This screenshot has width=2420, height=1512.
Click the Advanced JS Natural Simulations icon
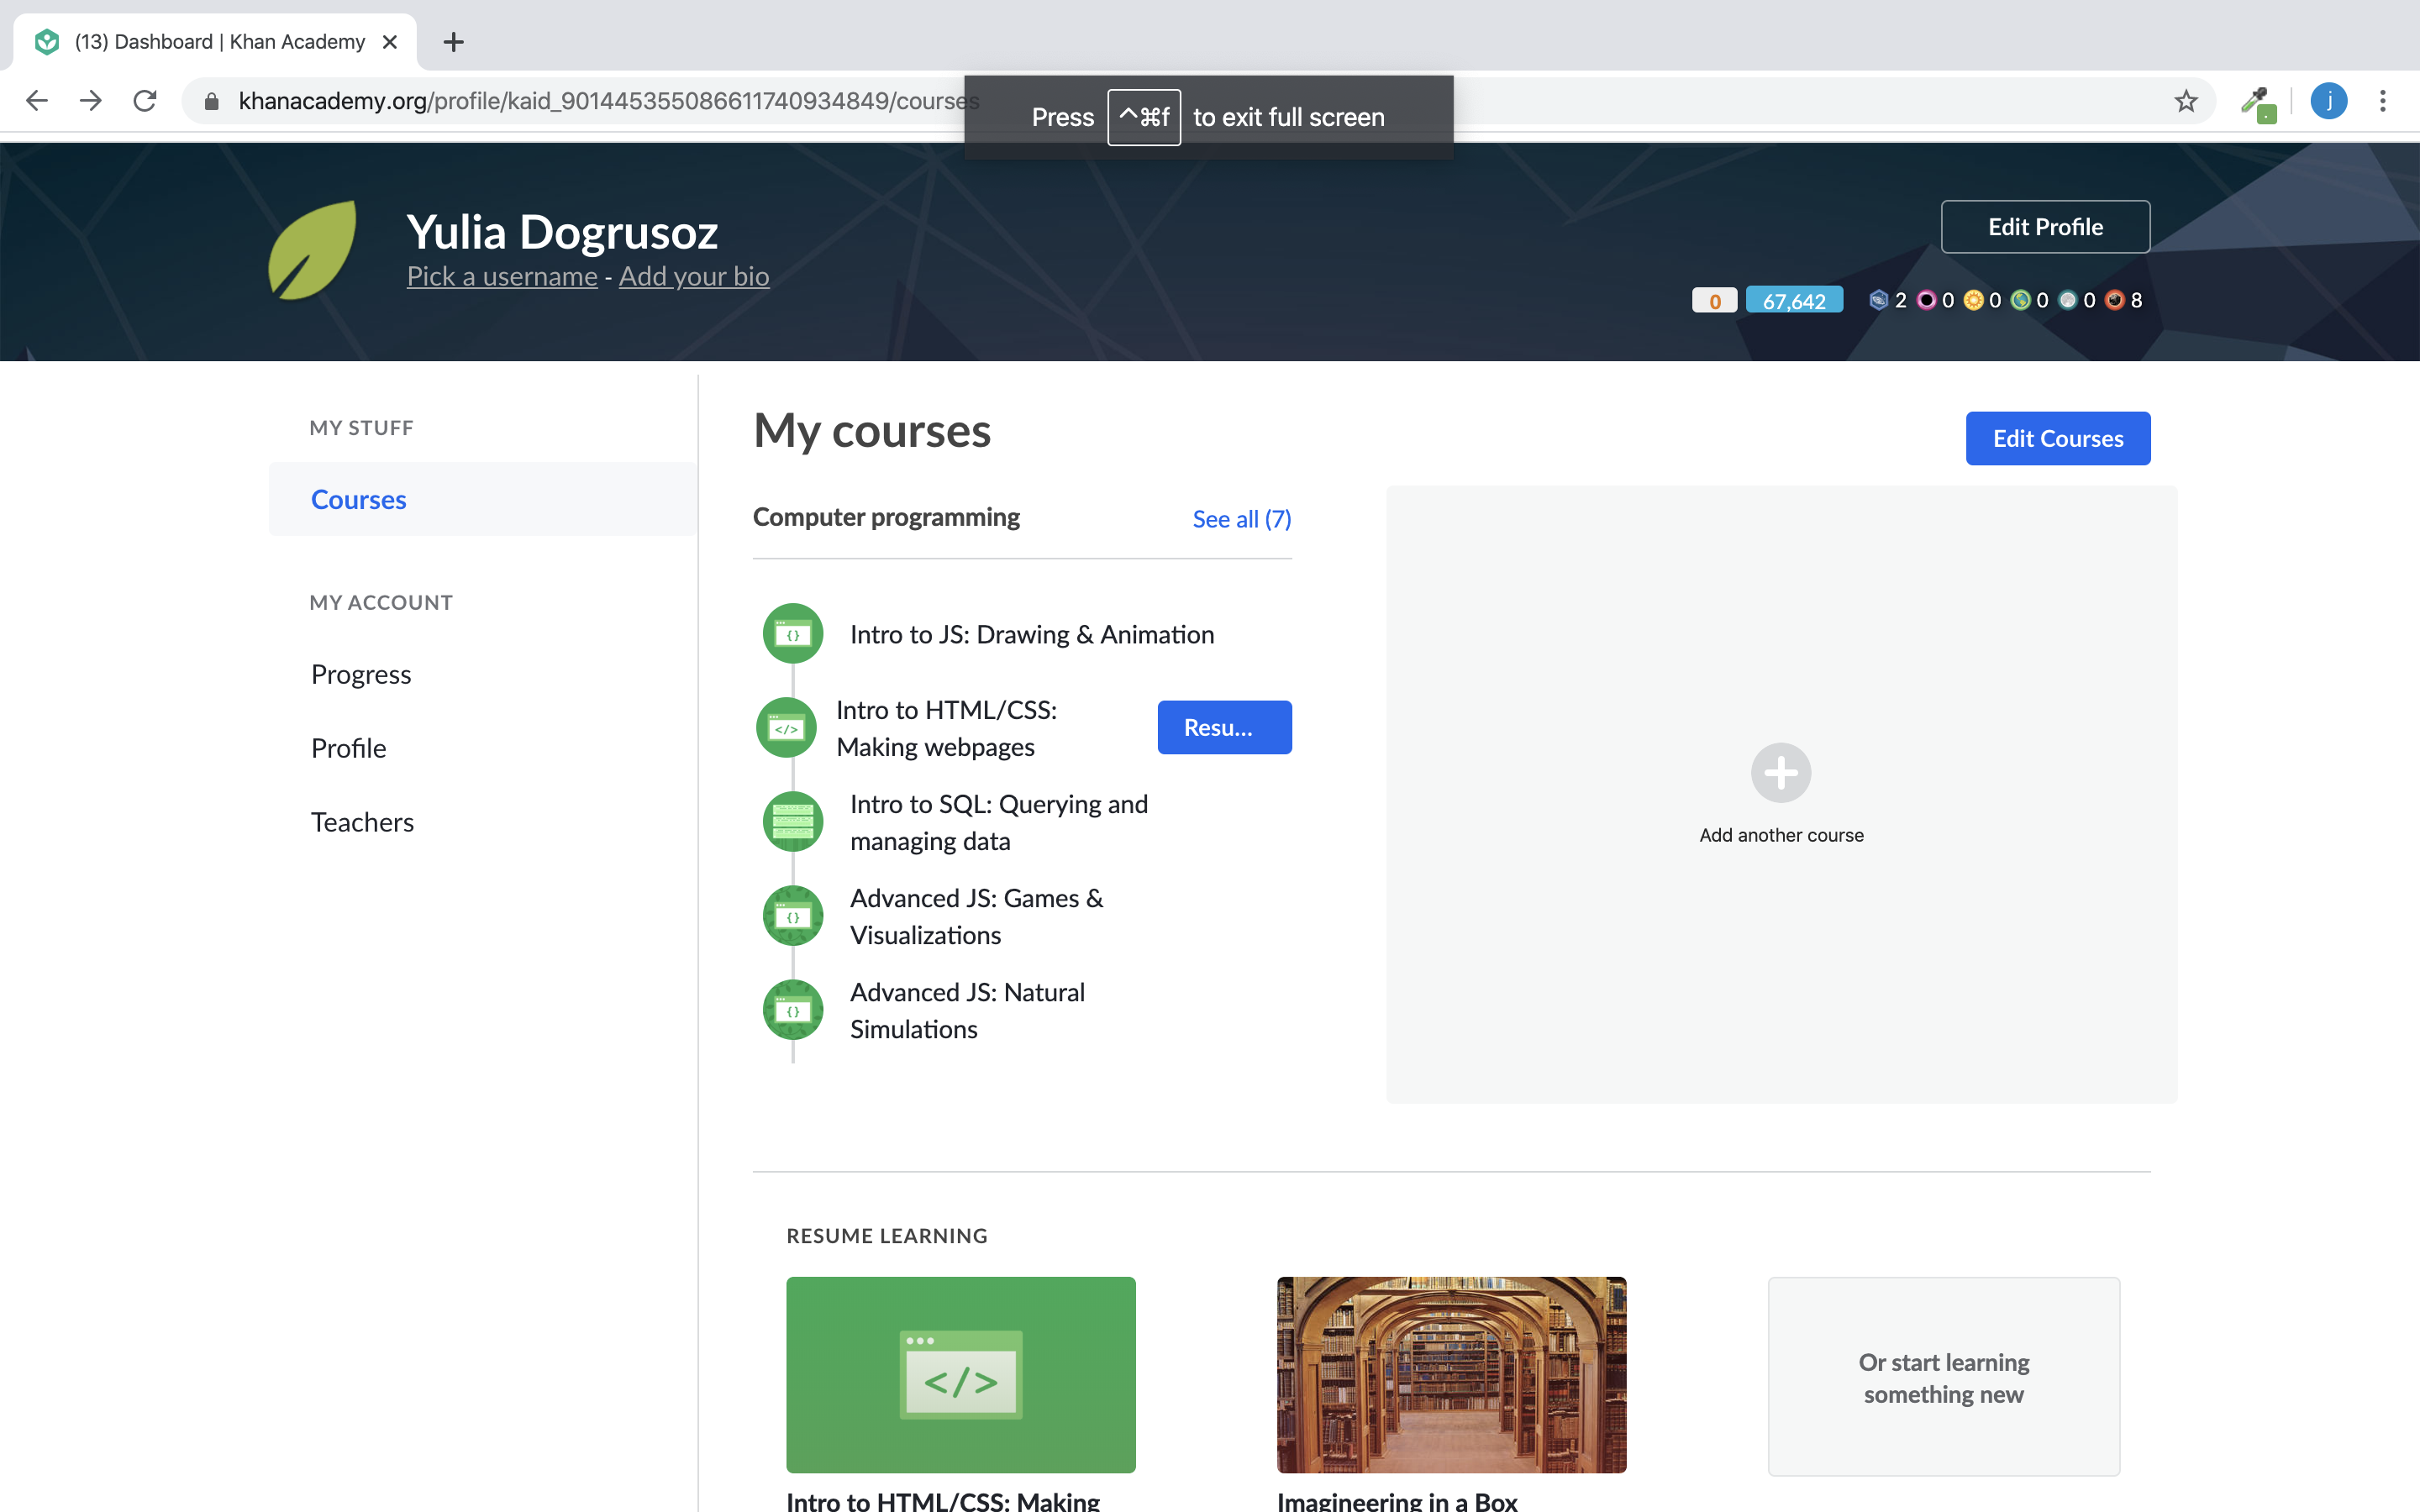792,1010
